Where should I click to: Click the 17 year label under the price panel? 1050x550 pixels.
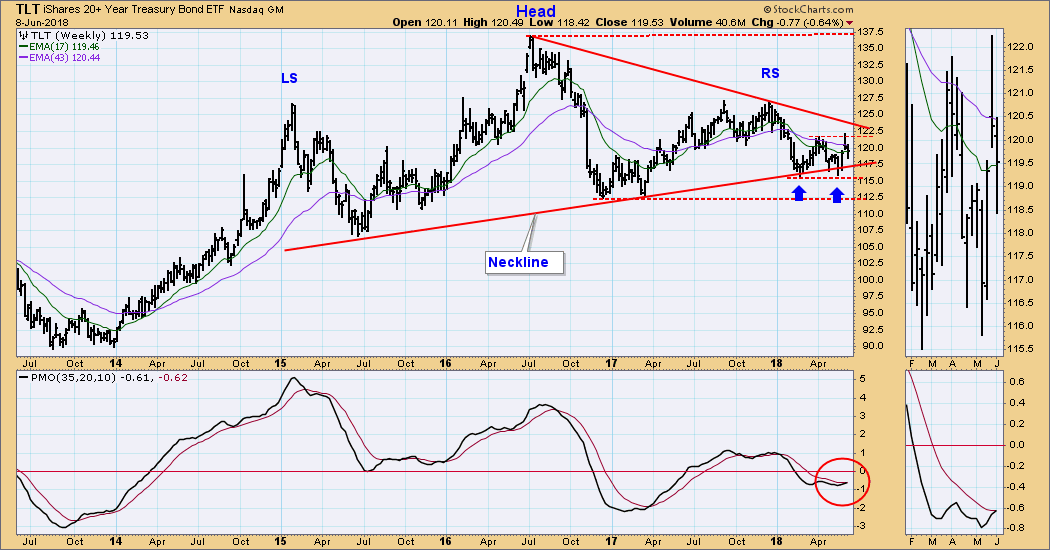[611, 364]
